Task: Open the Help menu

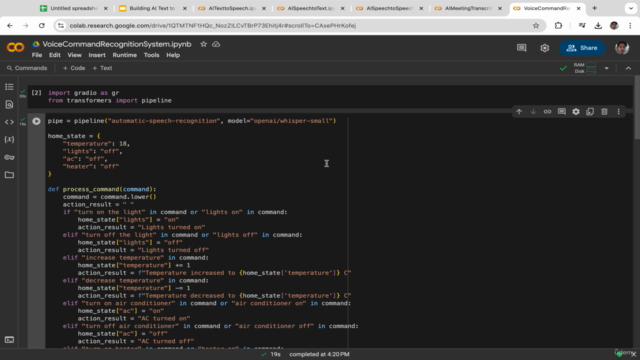Action: point(173,55)
